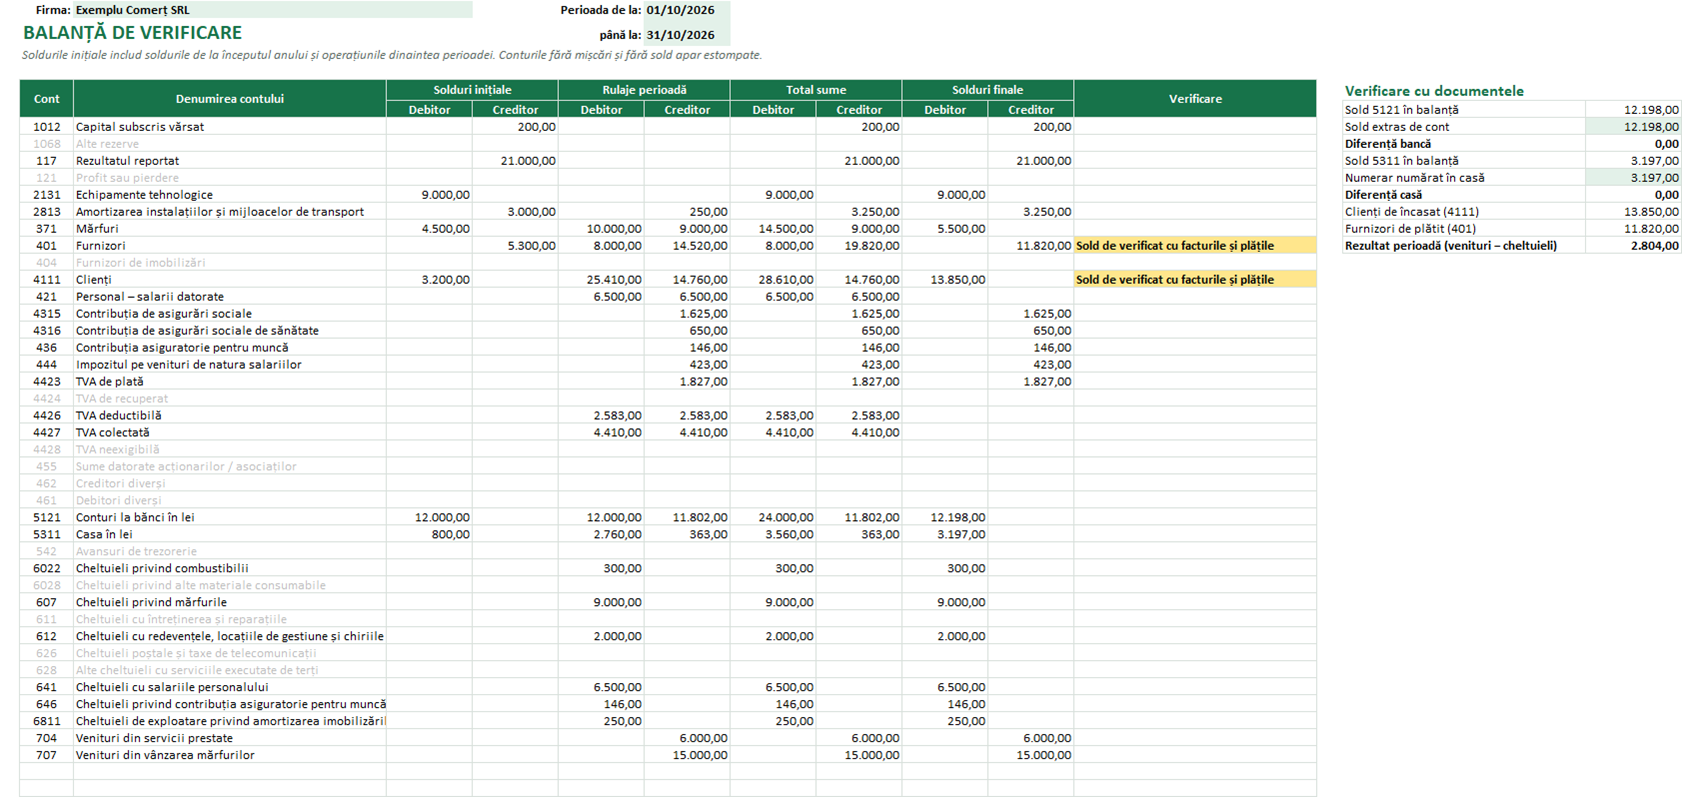Click the "Furnizori de plătit (401)" label

1410,229
